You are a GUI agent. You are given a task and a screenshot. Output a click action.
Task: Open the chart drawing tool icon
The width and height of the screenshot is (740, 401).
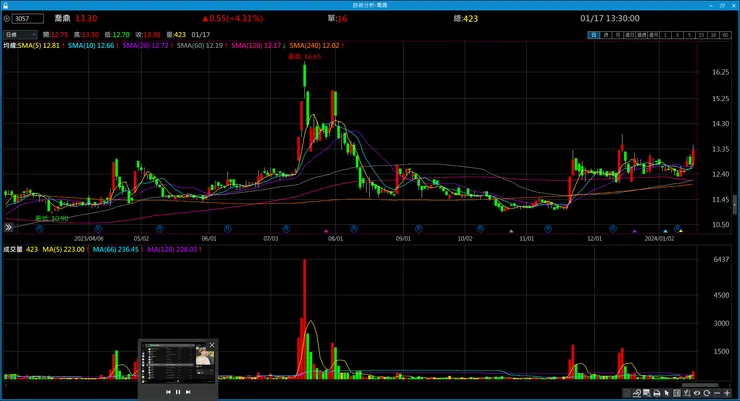click(637, 393)
